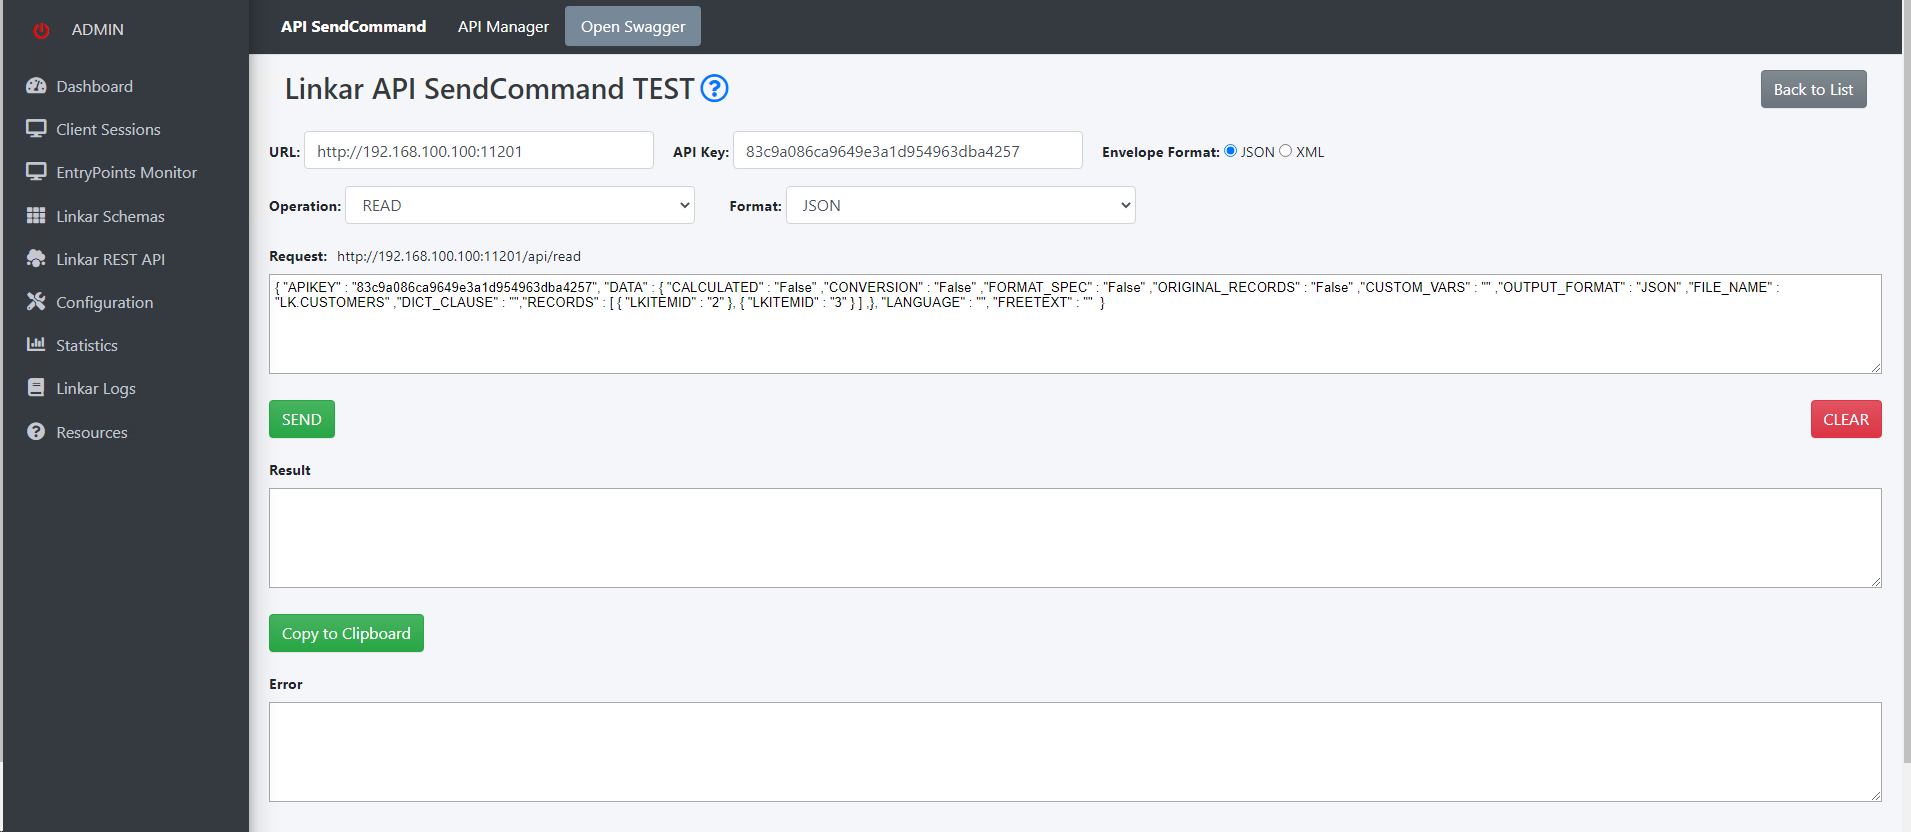Click into the Error textarea
The width and height of the screenshot is (1911, 832).
[1075, 752]
